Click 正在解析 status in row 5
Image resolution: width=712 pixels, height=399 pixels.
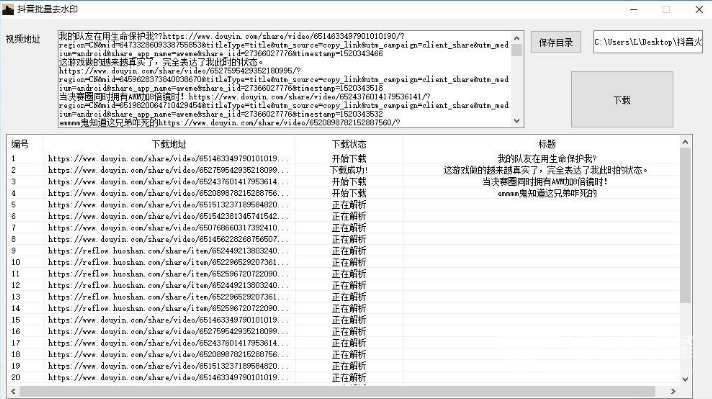(349, 205)
